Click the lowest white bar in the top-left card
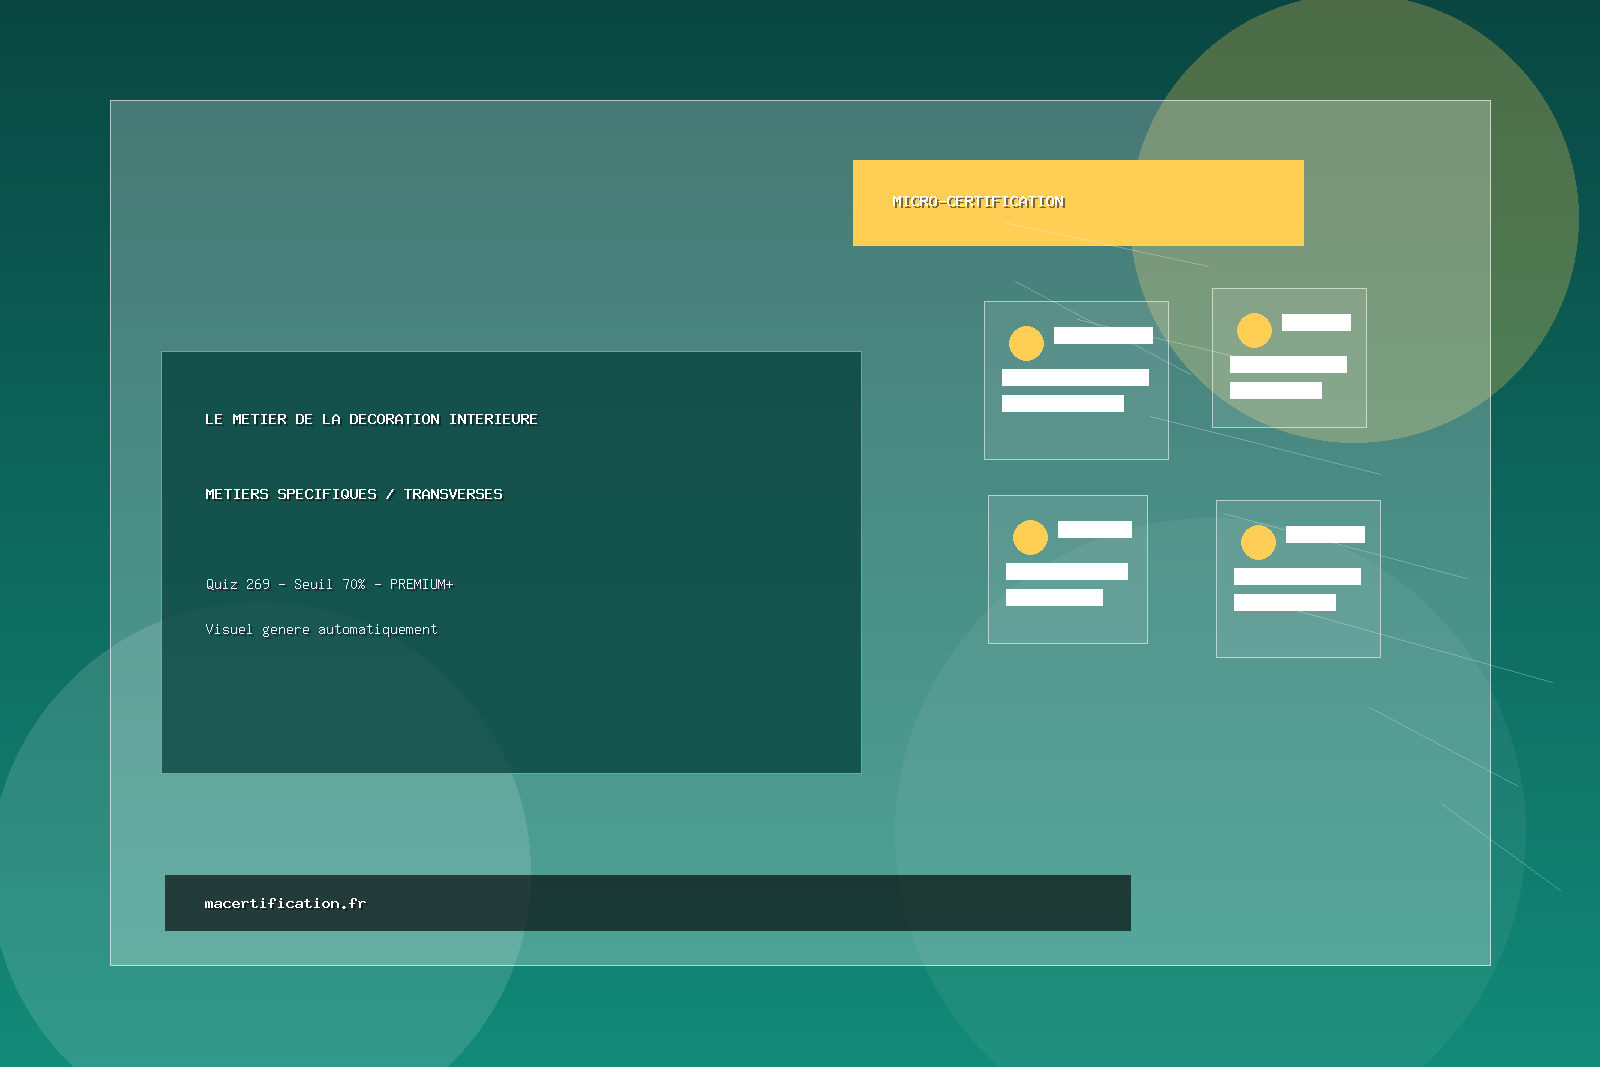The height and width of the screenshot is (1067, 1600). point(1063,403)
